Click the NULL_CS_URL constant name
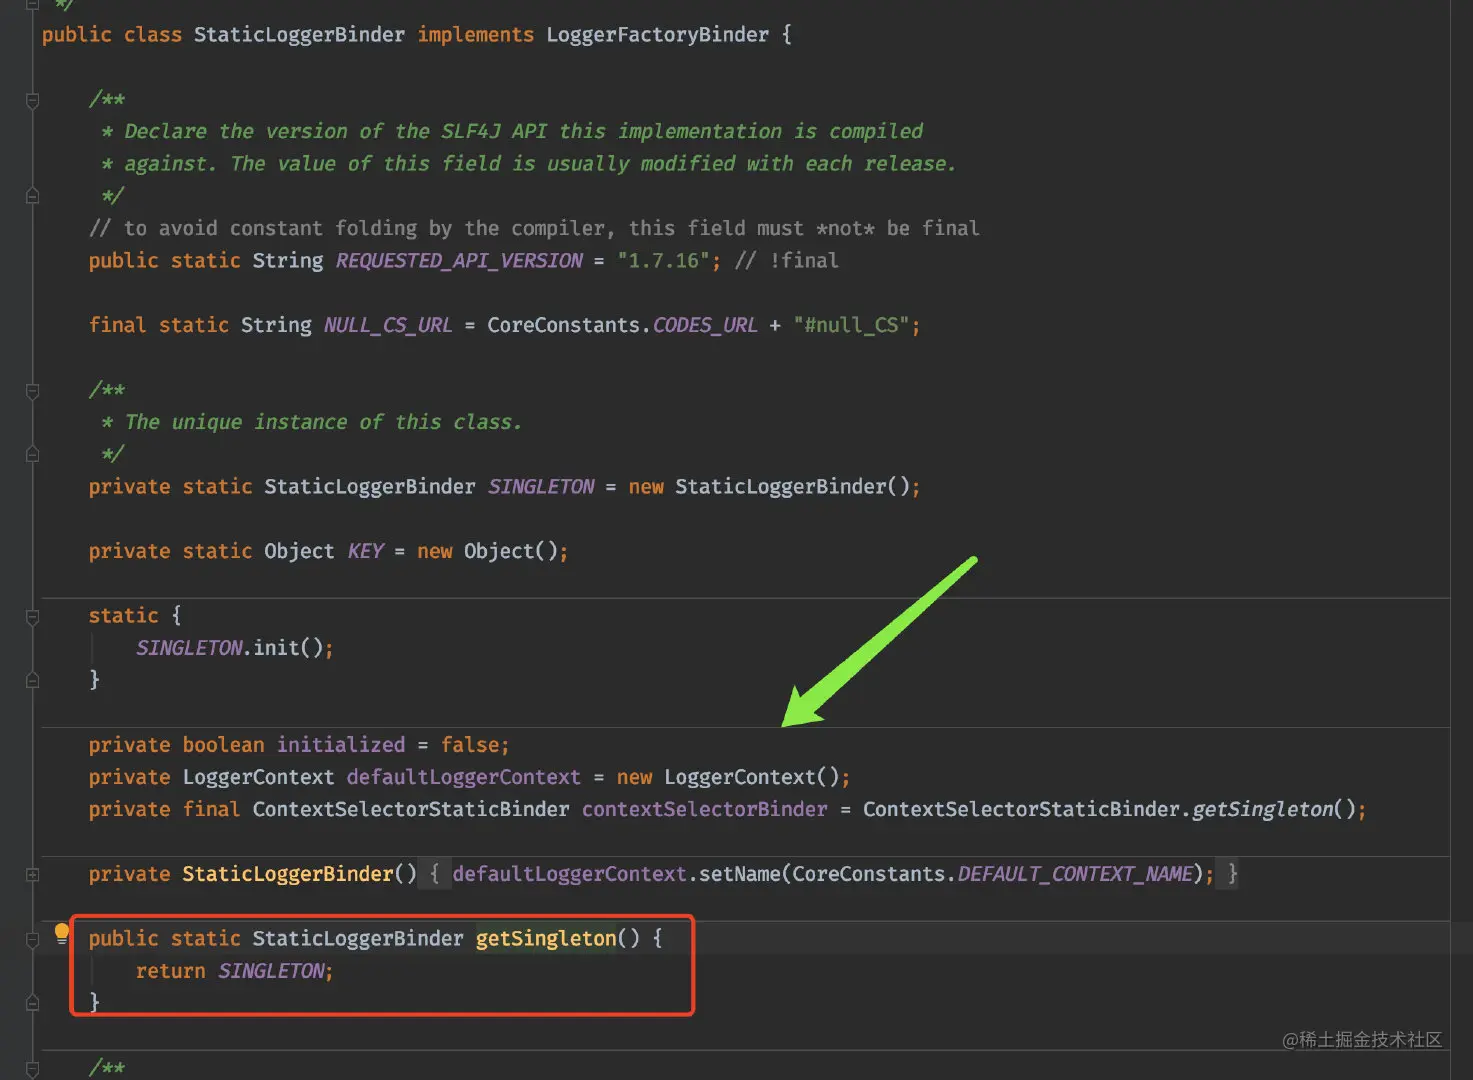The image size is (1473, 1080). click(x=388, y=326)
